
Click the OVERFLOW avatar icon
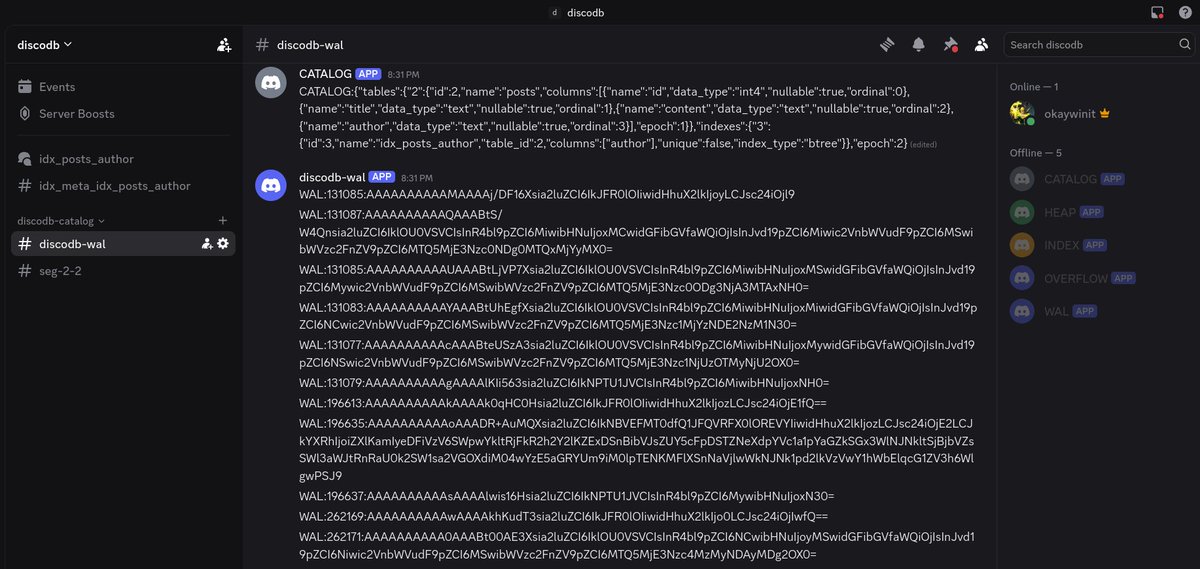[x=1021, y=278]
